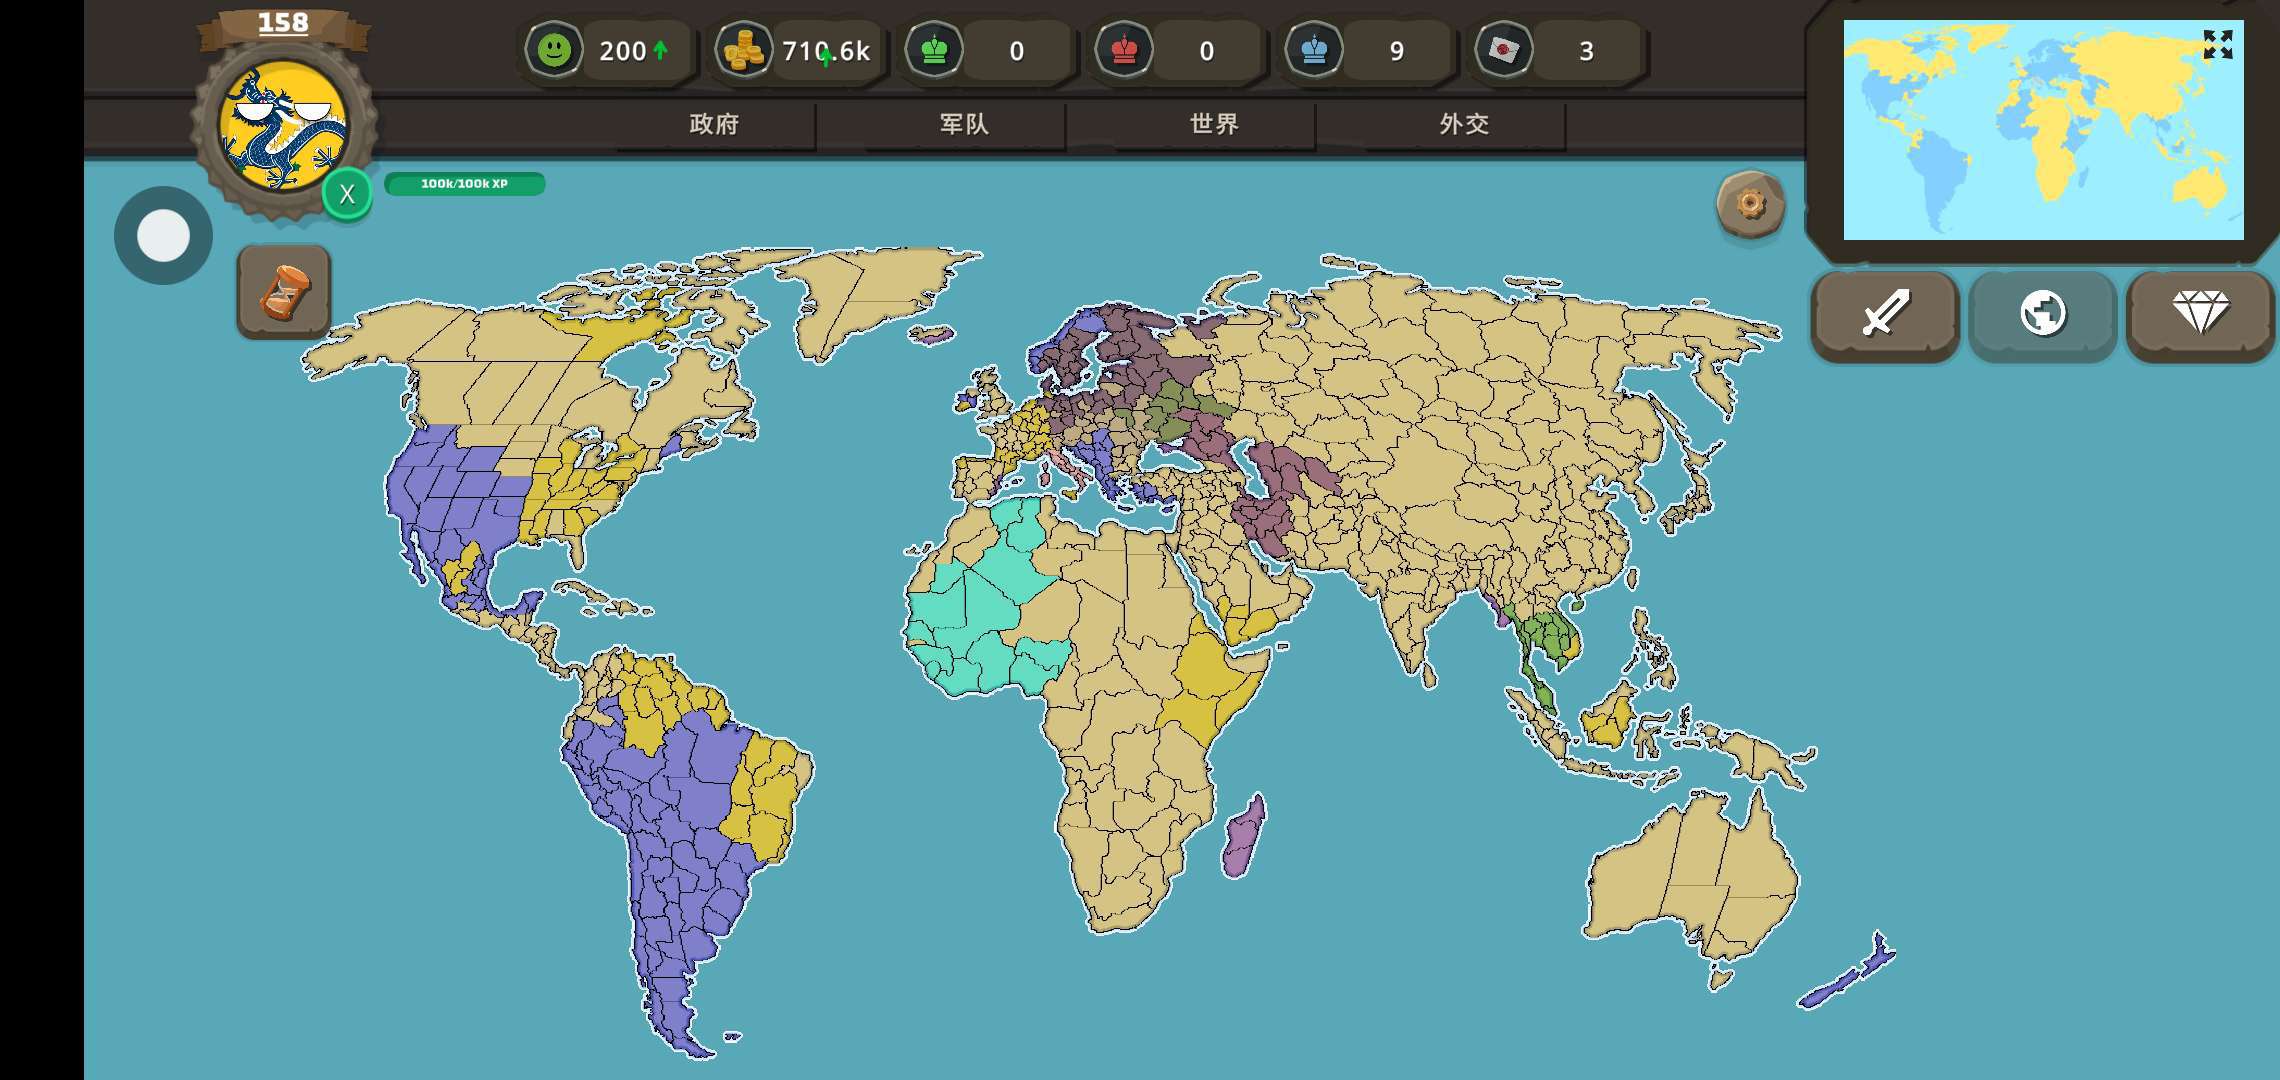Open the diamond shop button
The width and height of the screenshot is (2280, 1080).
point(2200,314)
